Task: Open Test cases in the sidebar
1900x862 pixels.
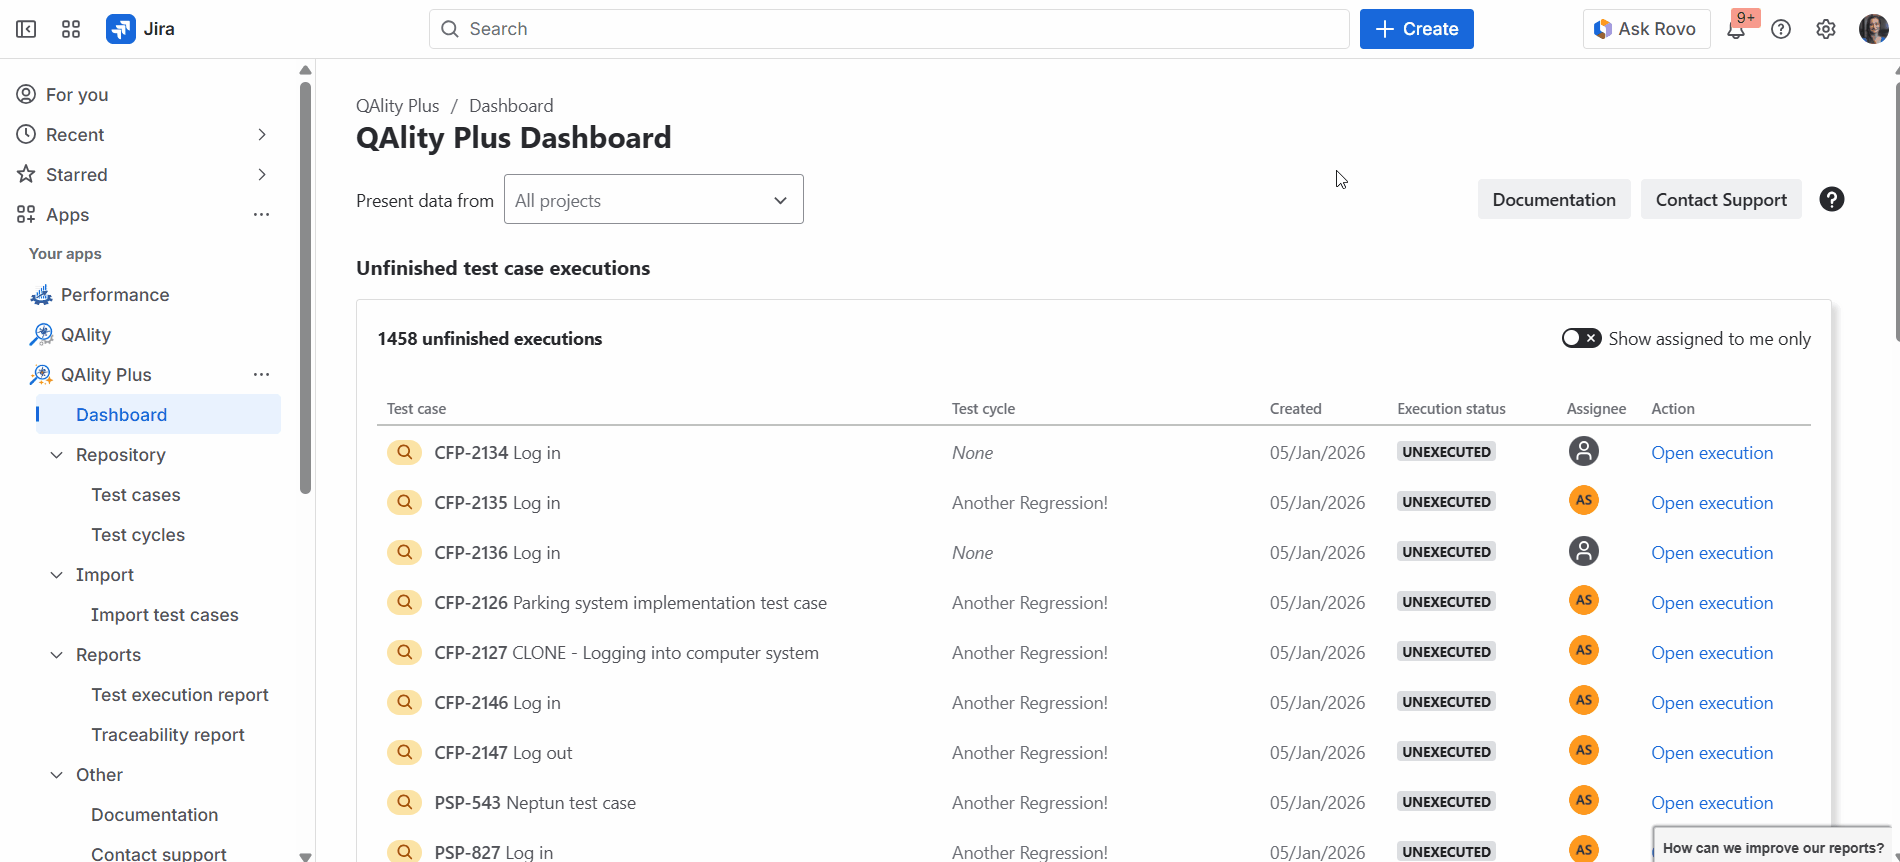Action: tap(136, 495)
